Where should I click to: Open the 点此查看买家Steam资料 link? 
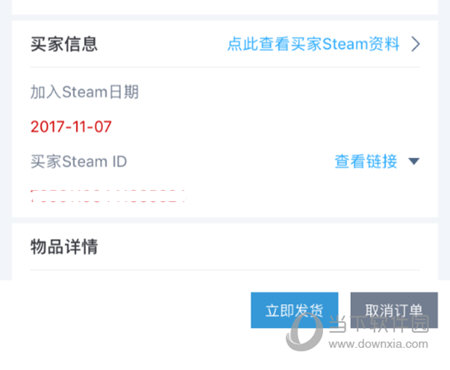click(313, 44)
